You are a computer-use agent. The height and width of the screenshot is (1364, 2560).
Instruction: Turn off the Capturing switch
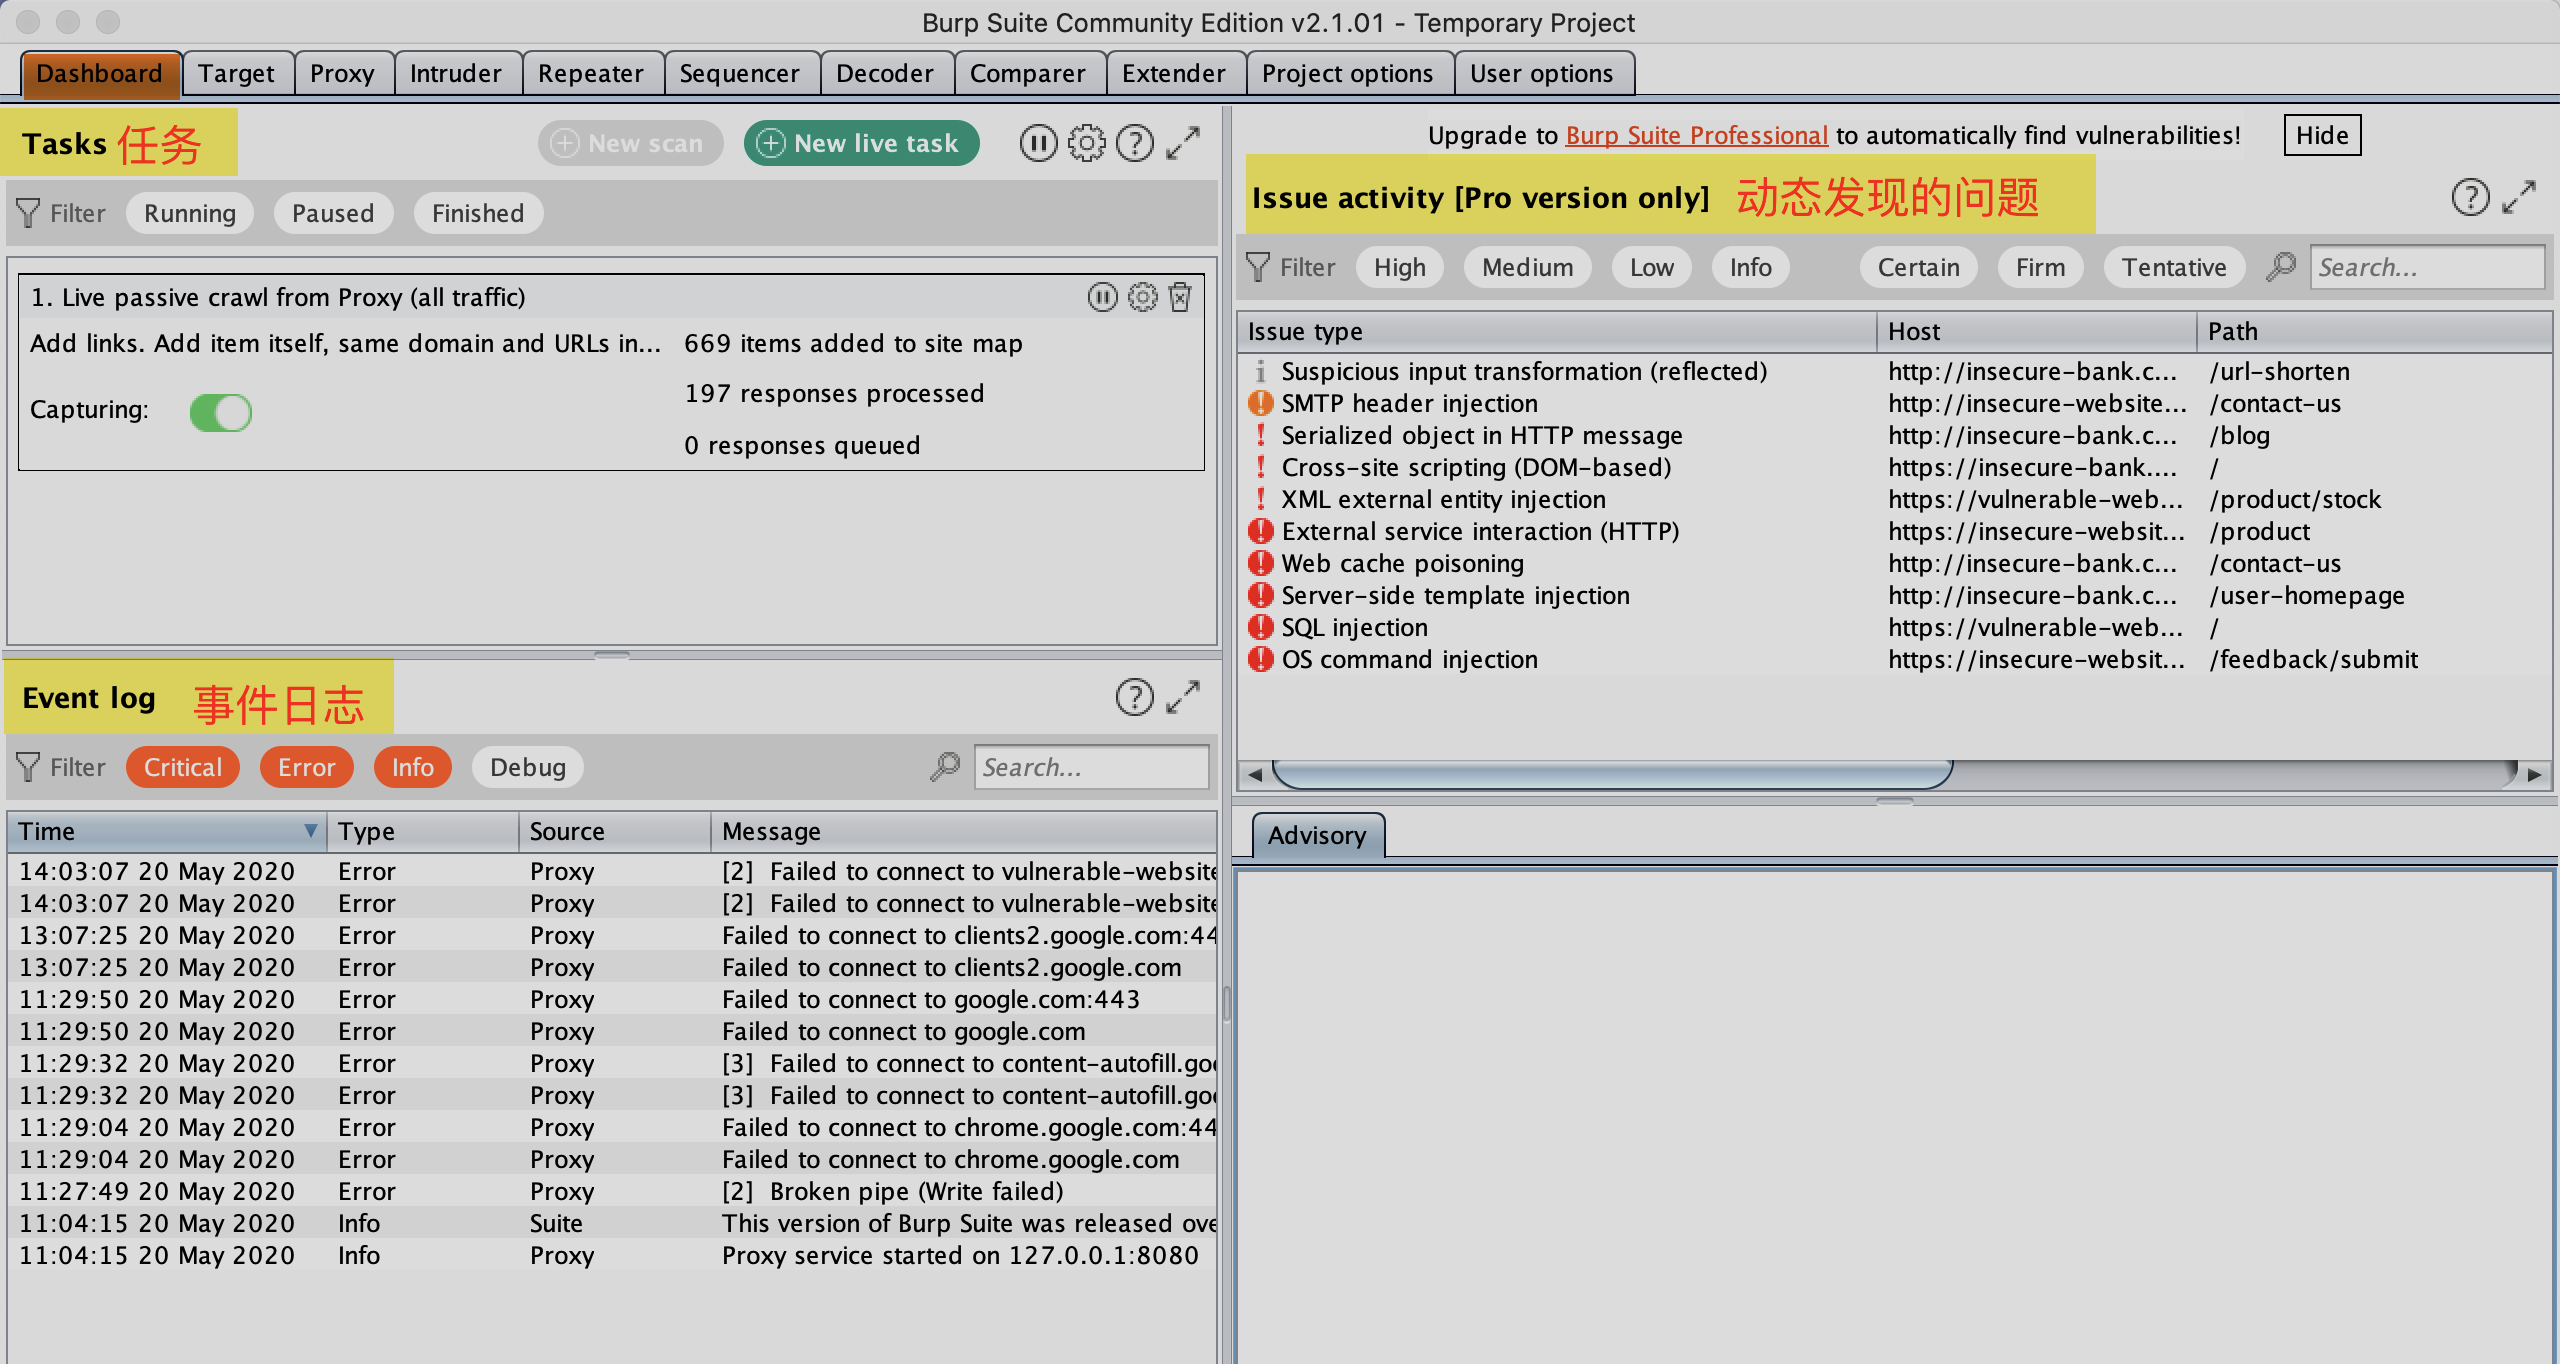click(x=221, y=412)
